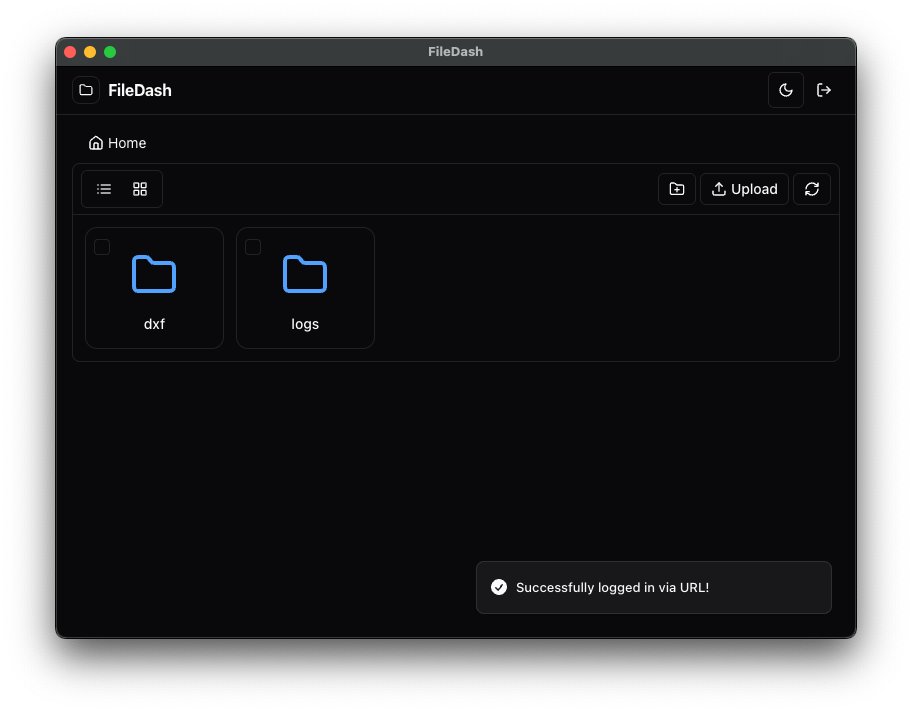
Task: Click the logs folder name label
Action: point(305,323)
